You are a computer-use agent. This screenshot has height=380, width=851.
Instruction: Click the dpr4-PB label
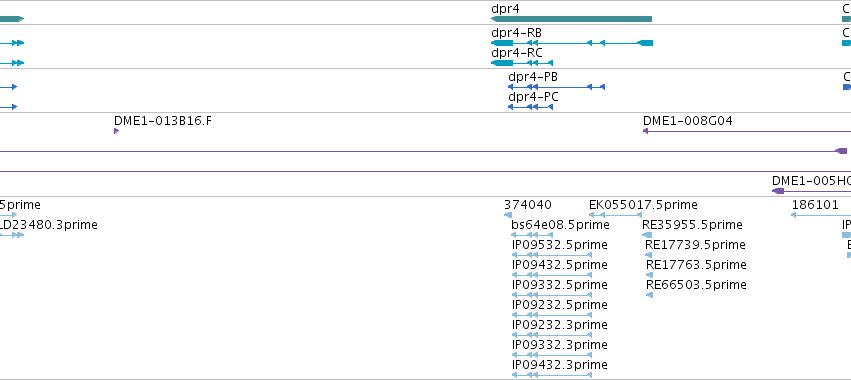tap(533, 77)
